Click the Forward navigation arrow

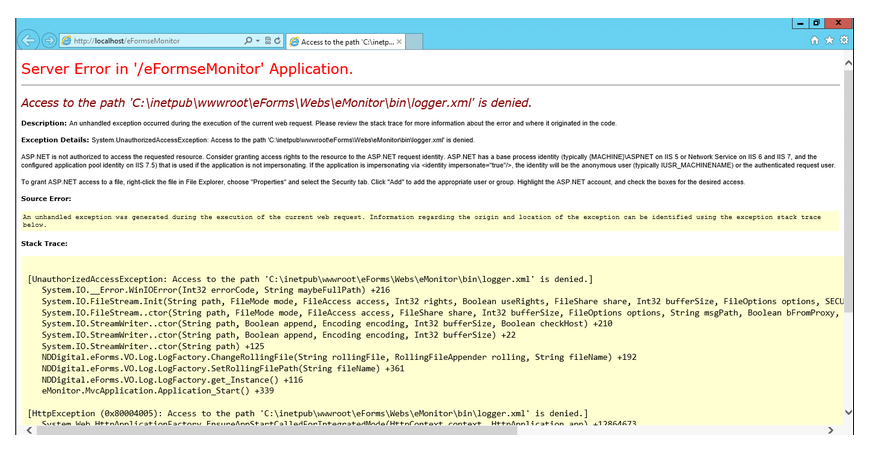(x=49, y=40)
